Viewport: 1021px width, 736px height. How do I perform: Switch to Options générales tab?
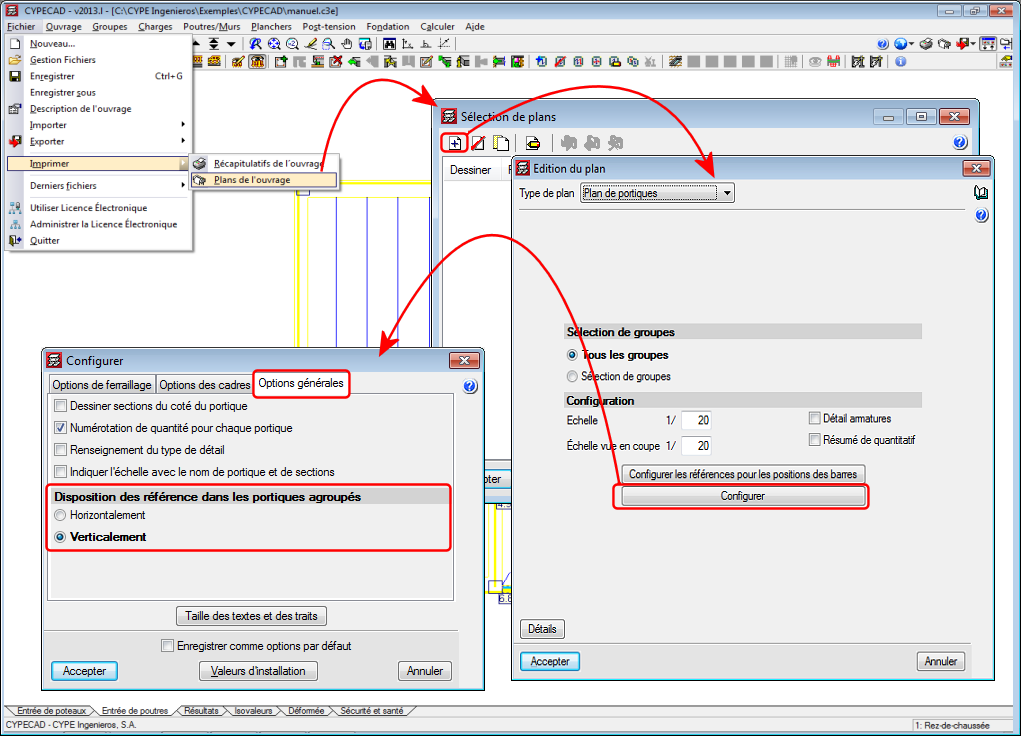[301, 383]
